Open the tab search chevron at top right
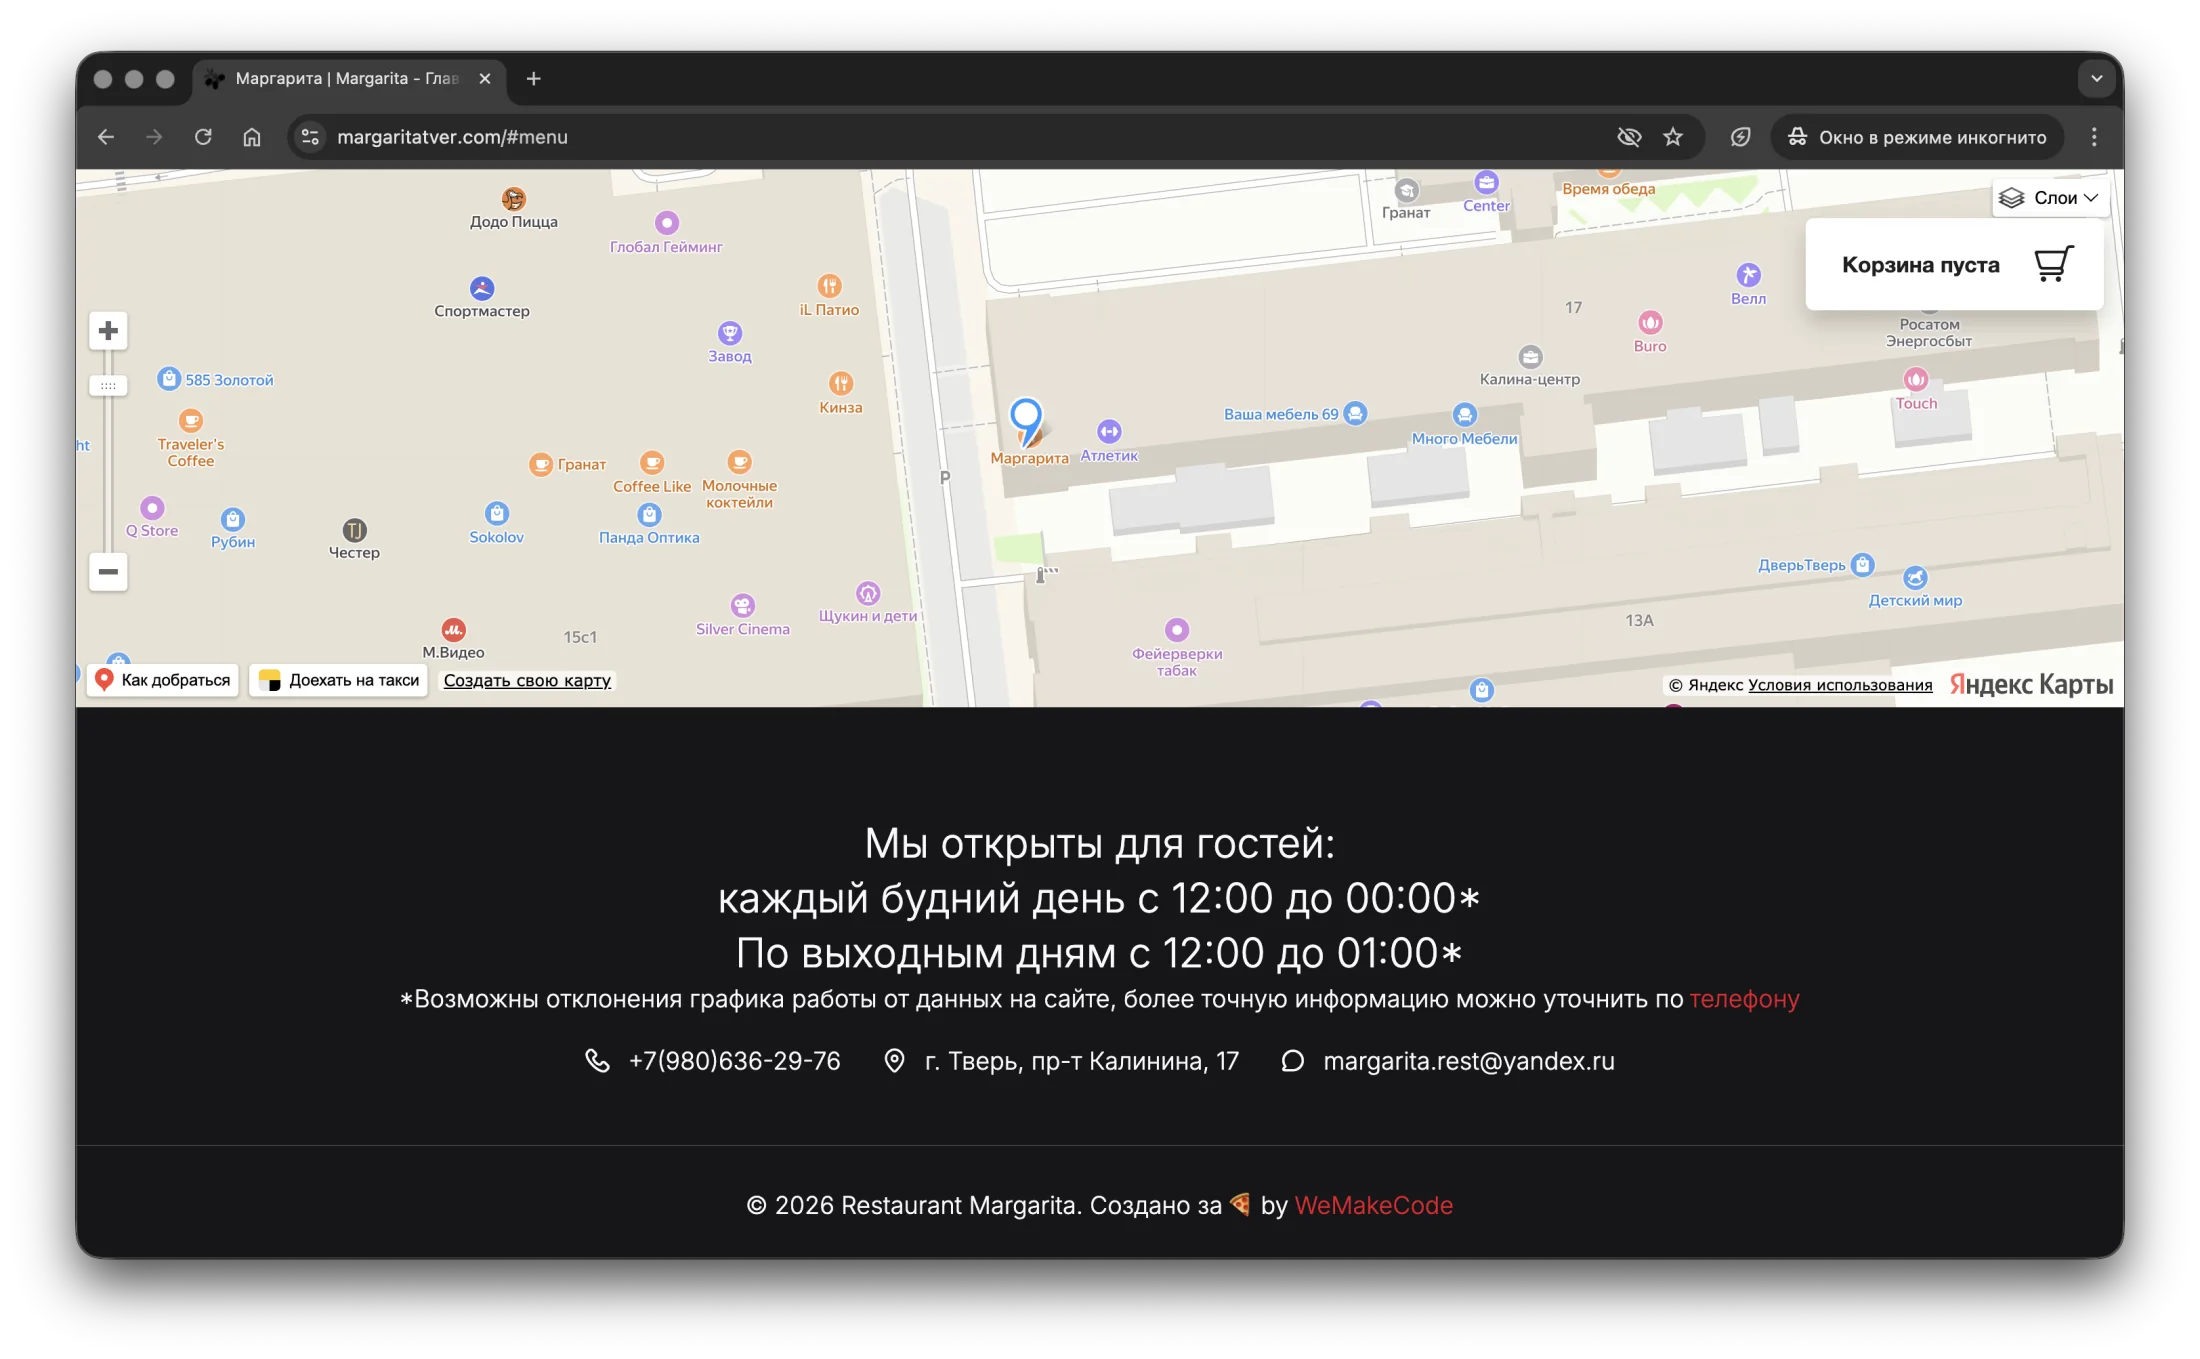 2097,78
